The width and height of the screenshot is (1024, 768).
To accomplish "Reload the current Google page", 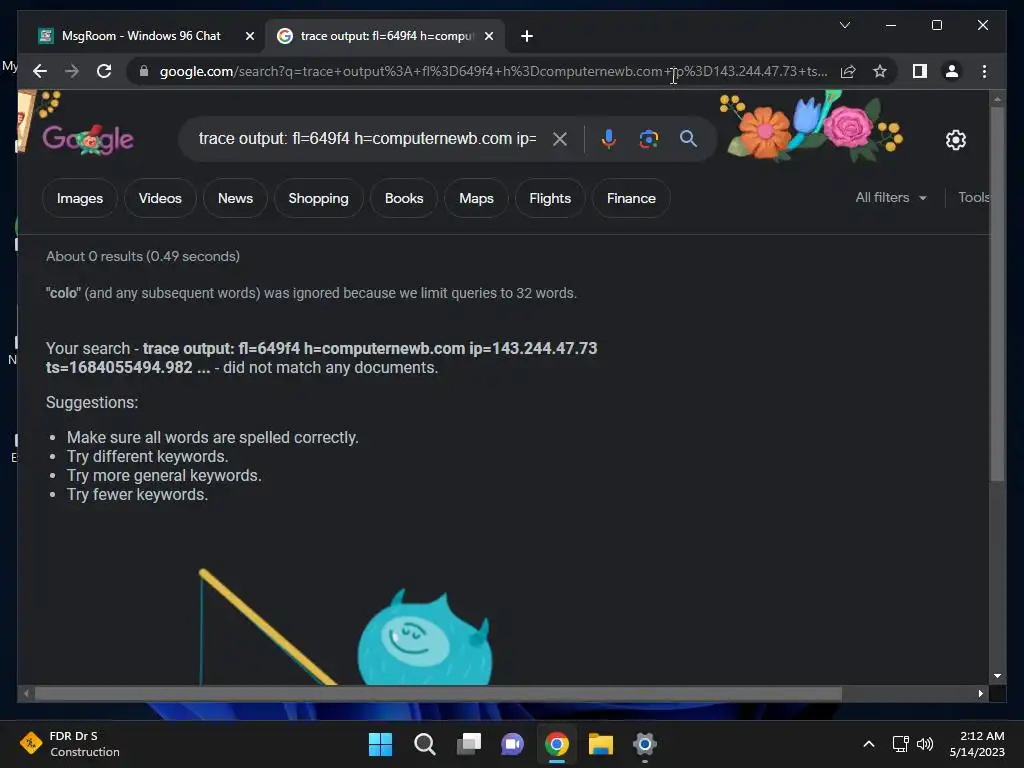I will pyautogui.click(x=104, y=71).
